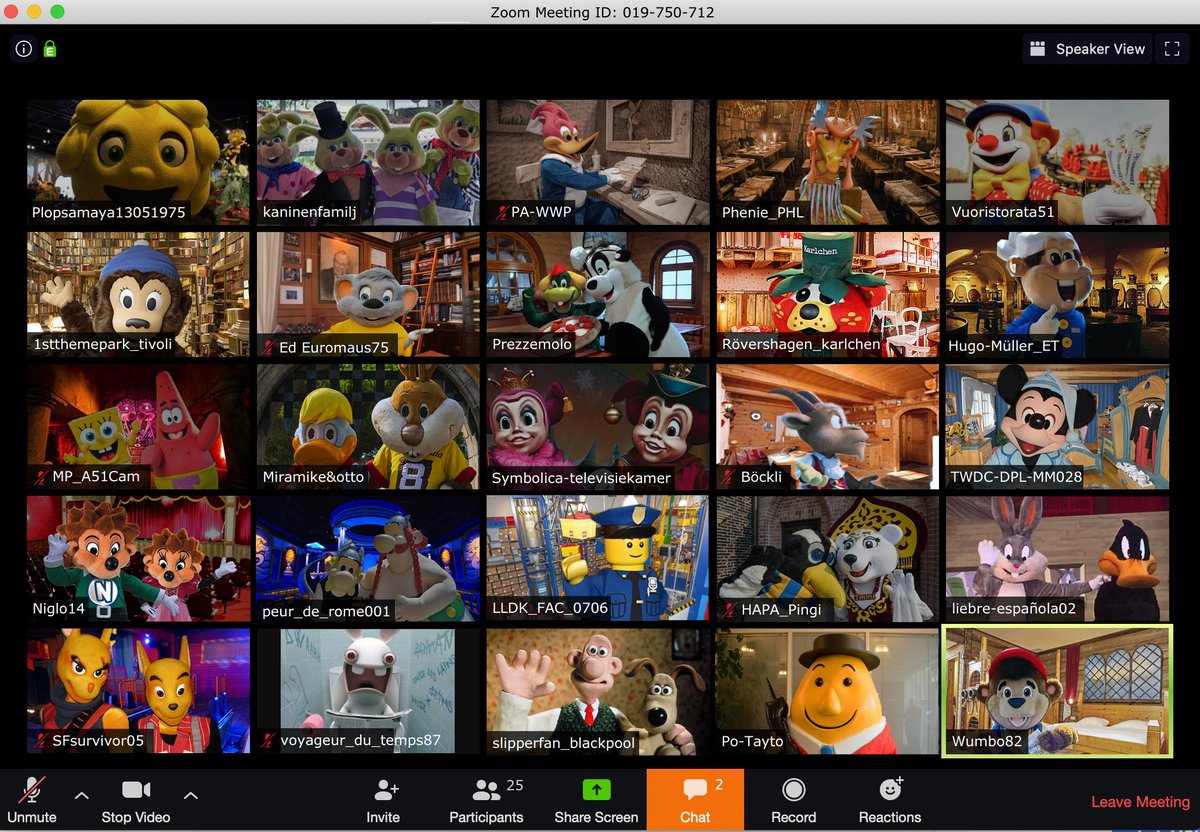Select Phenie_PHL video tile

pos(828,161)
